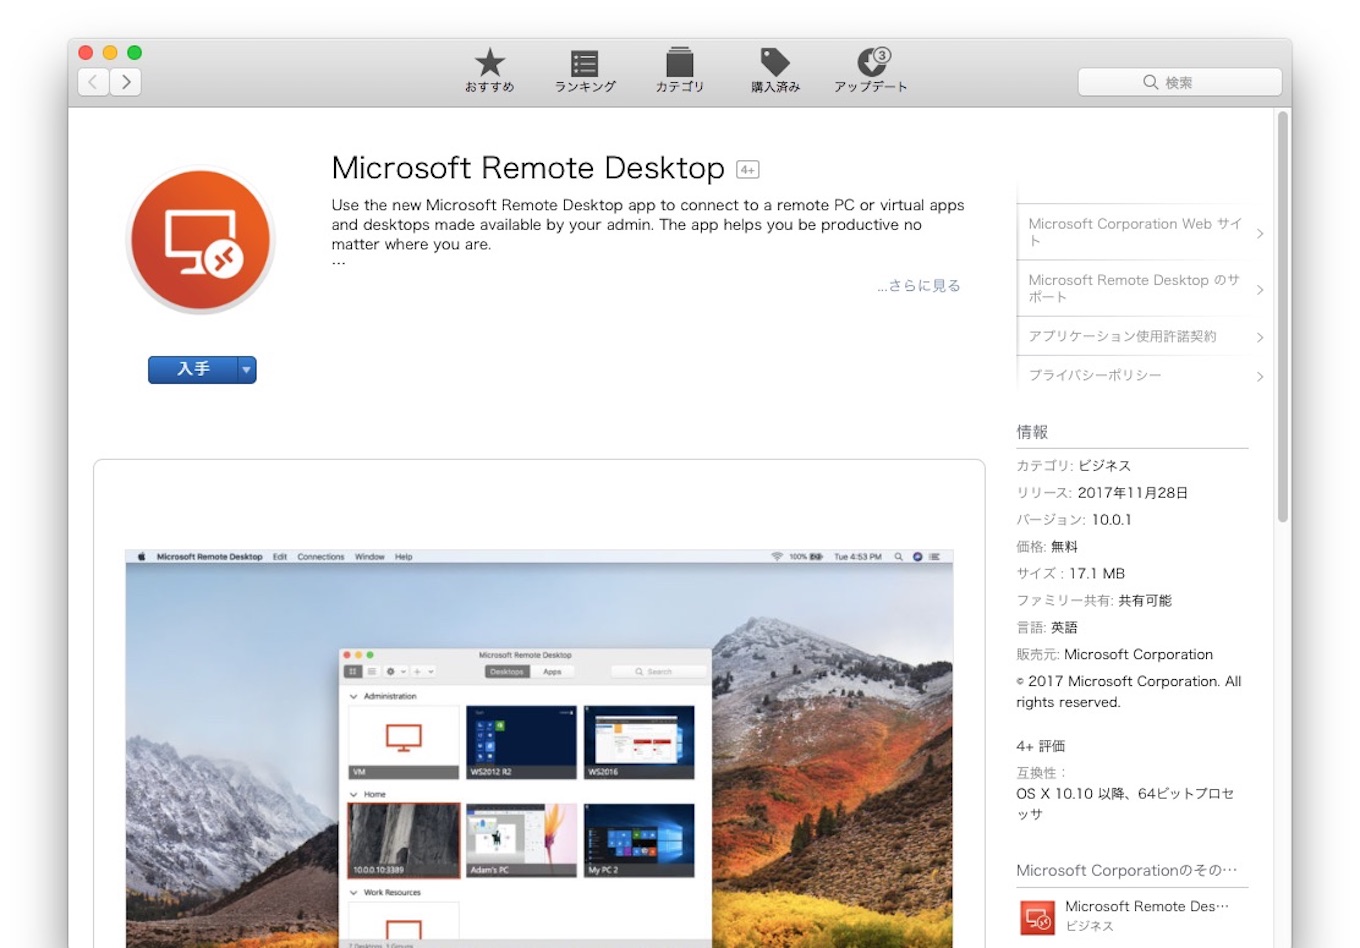Screen dimensions: 1360x948
Task: Click the 入手 (Get) button
Action: point(193,370)
